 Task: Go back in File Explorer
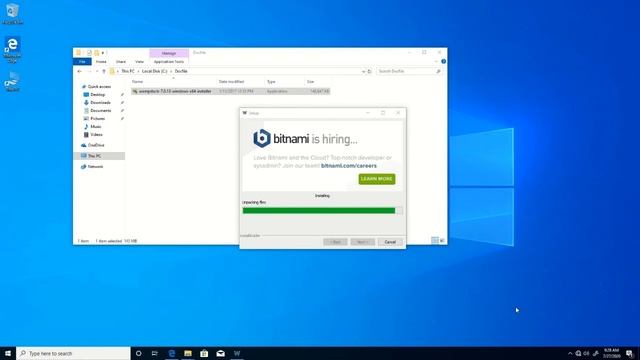click(x=80, y=71)
